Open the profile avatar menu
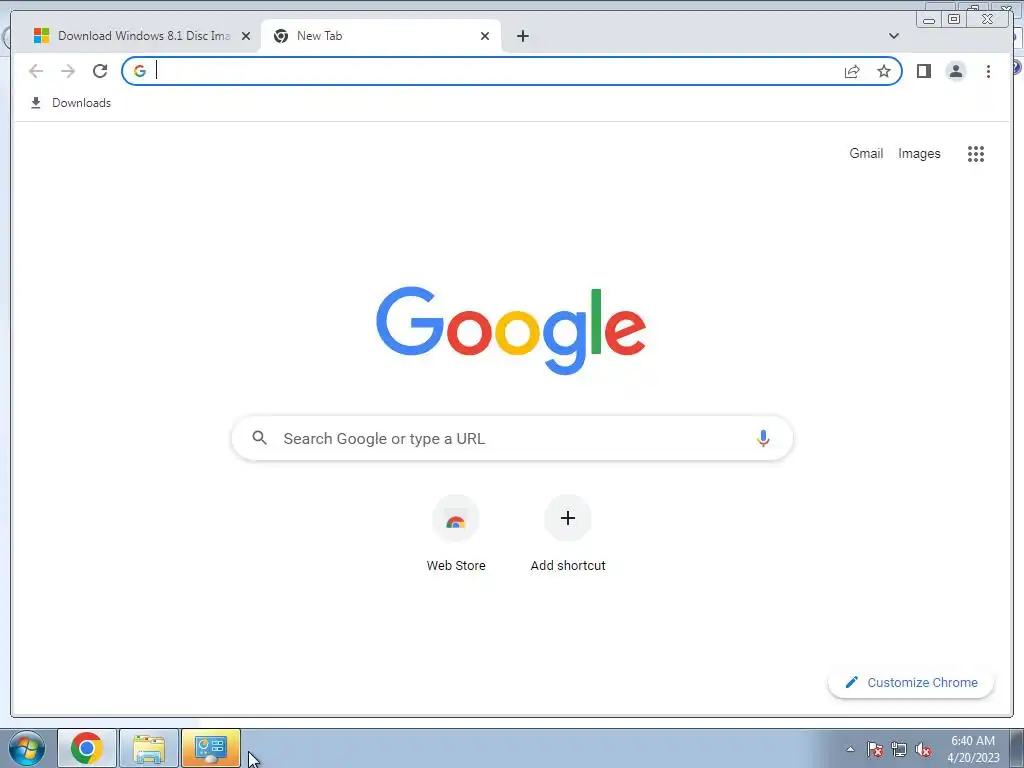Viewport: 1024px width, 768px height. (x=955, y=71)
